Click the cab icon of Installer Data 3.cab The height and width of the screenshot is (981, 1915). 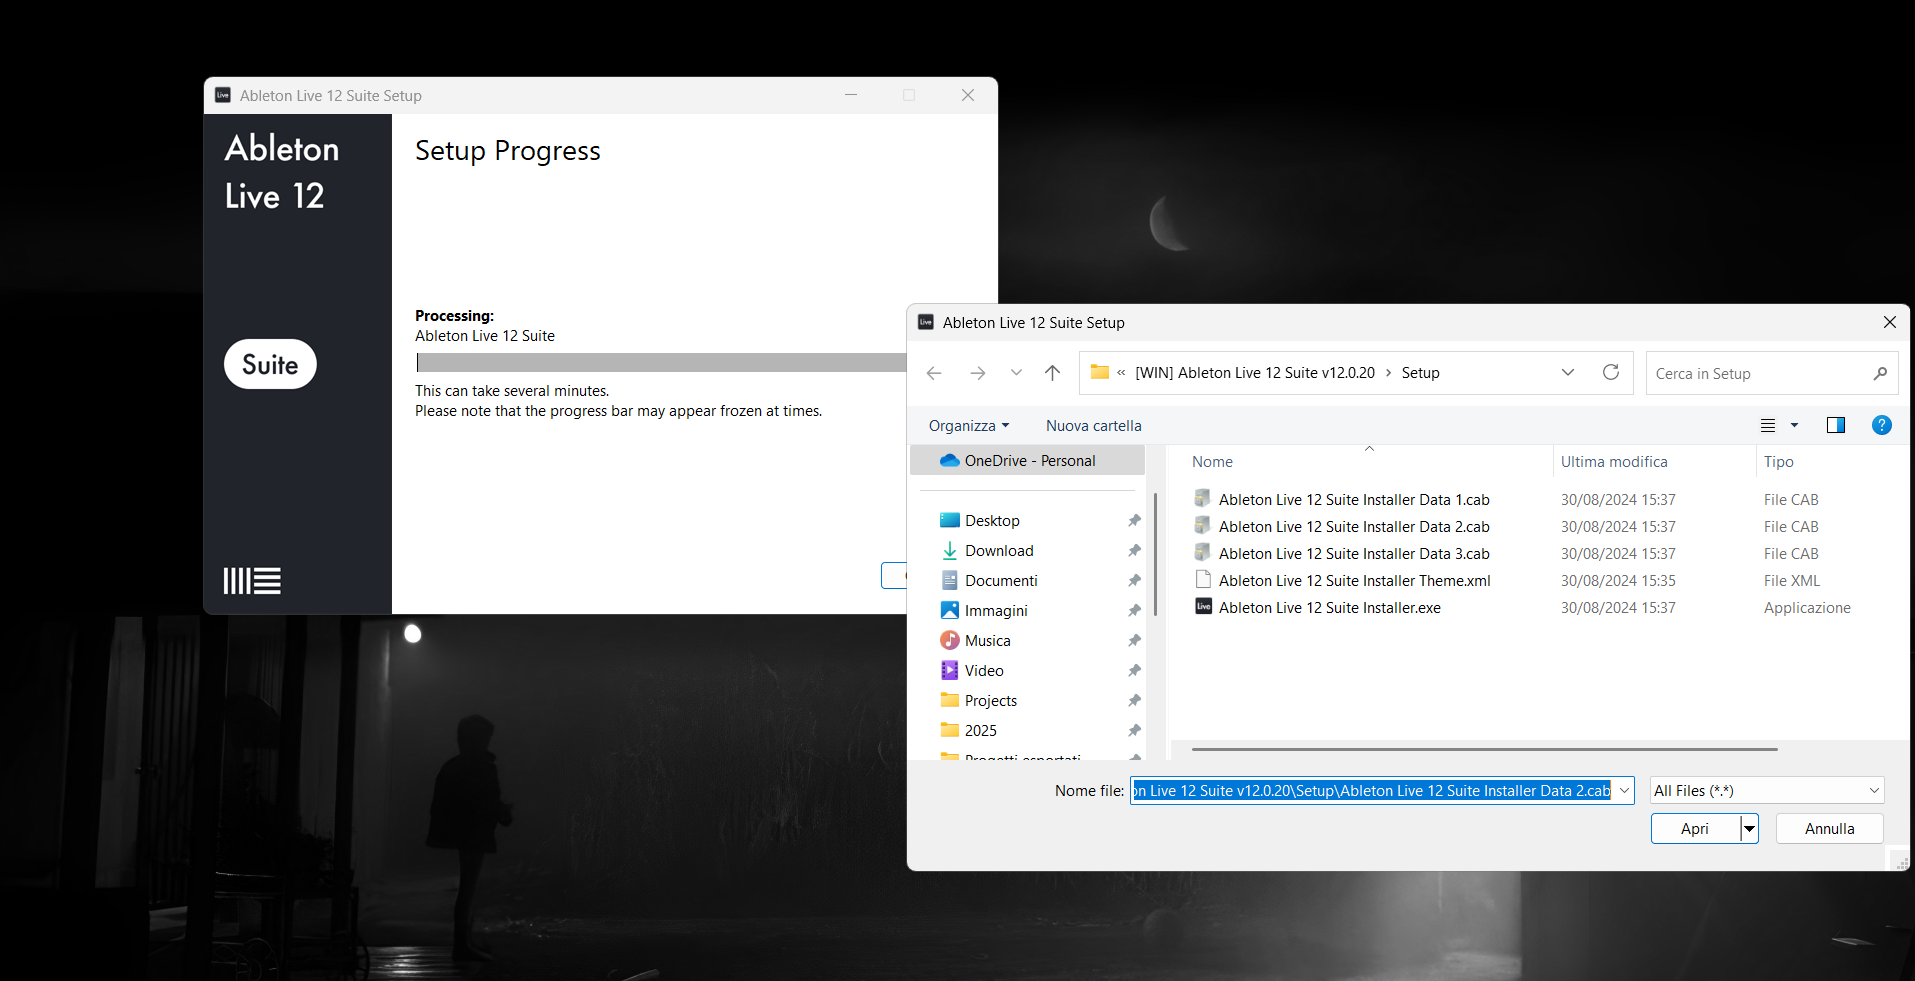[x=1203, y=552]
